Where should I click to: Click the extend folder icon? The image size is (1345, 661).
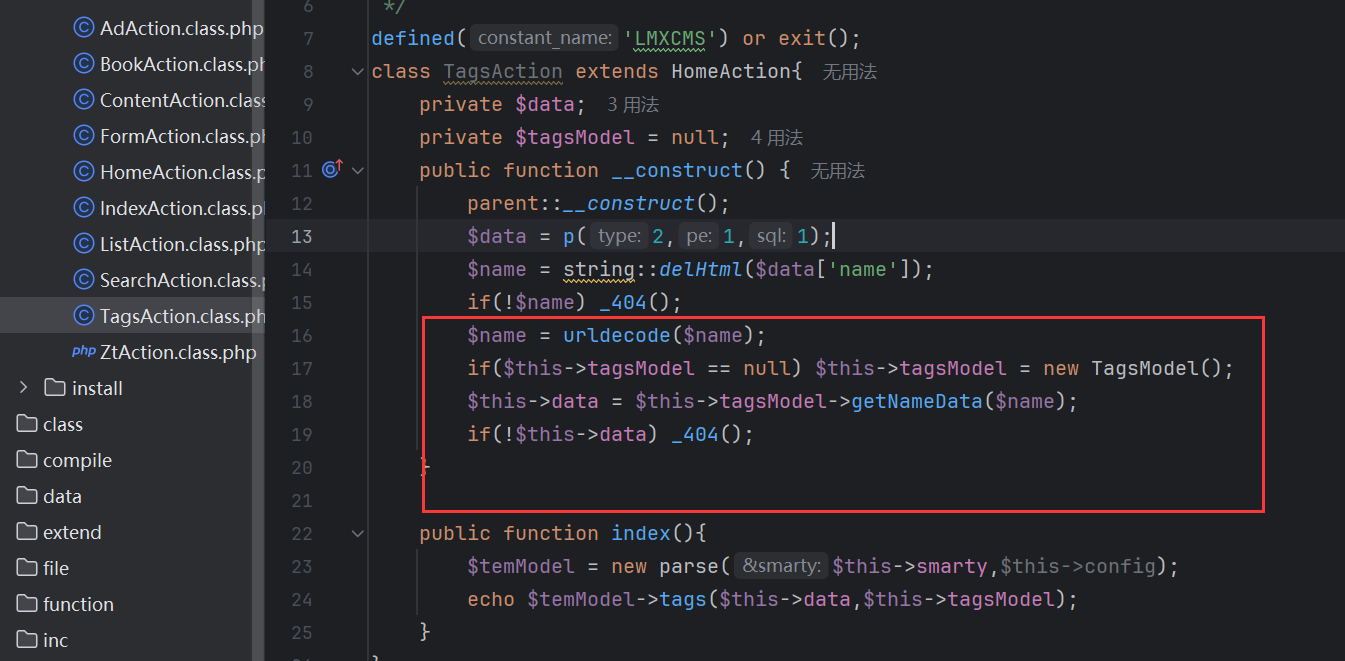tap(27, 532)
